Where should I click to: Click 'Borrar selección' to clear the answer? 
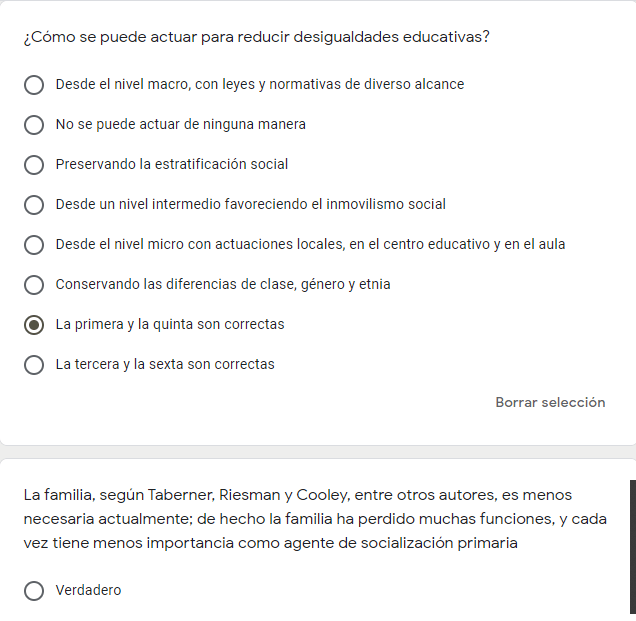[x=550, y=403]
